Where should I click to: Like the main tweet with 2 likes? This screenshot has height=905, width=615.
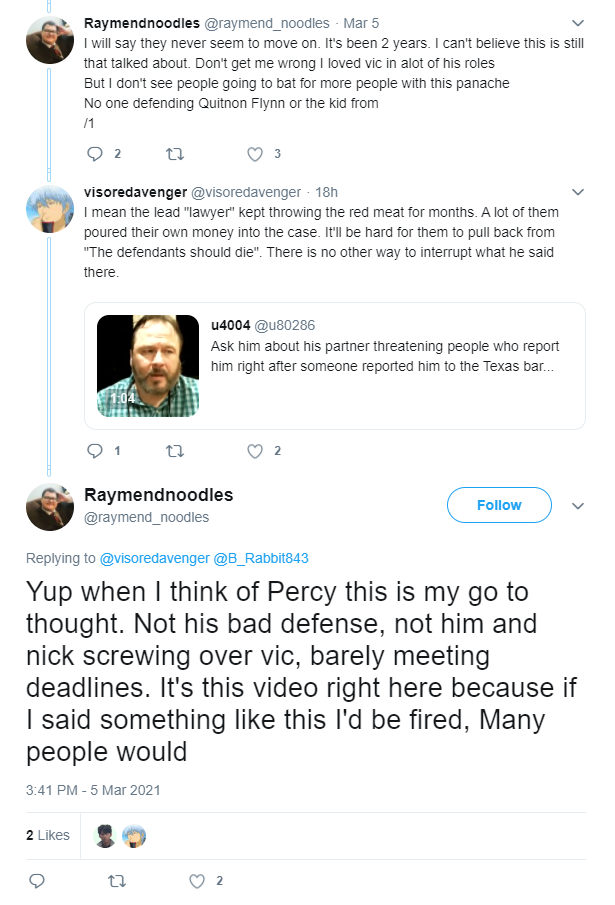click(x=197, y=881)
